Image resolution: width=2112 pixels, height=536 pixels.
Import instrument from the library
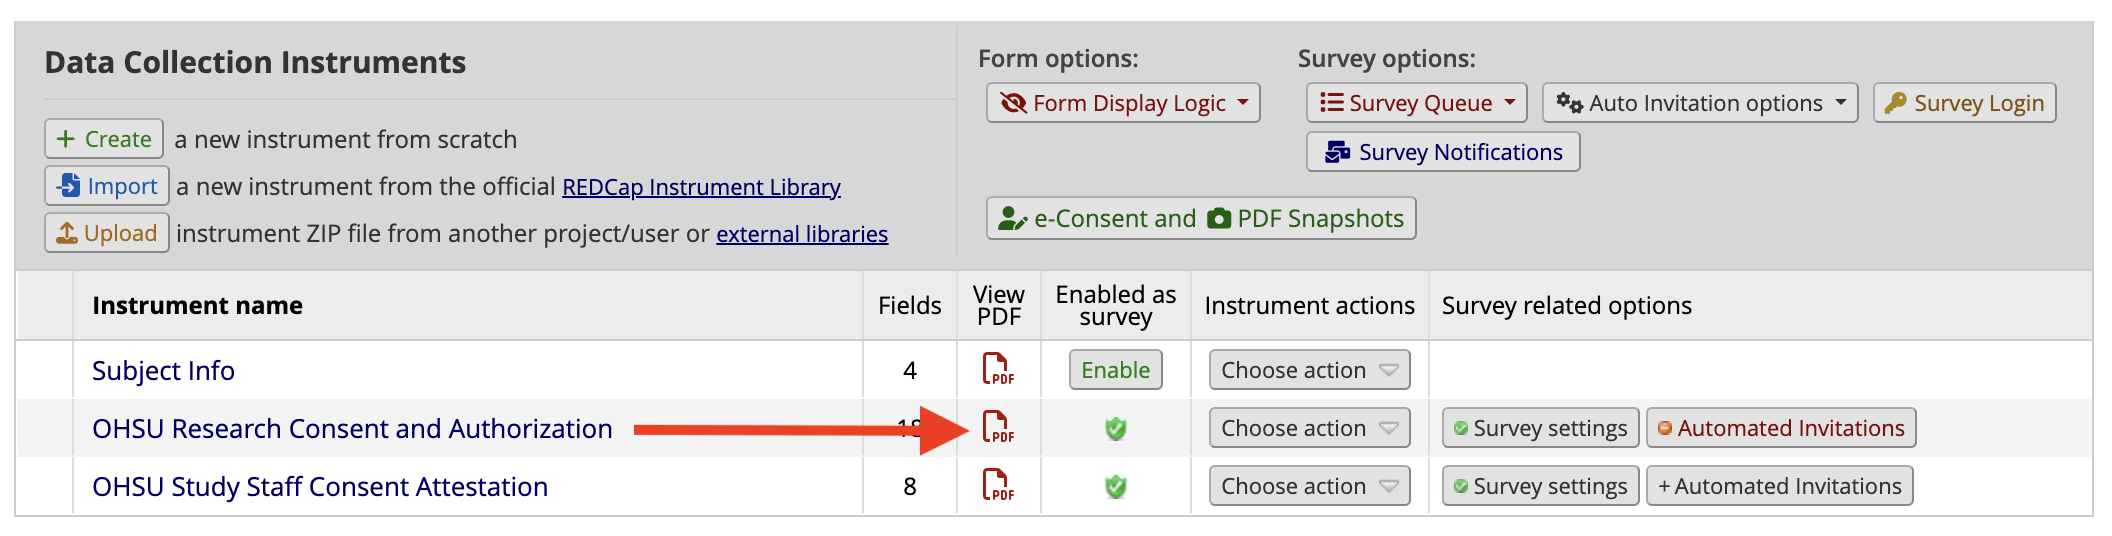[107, 186]
